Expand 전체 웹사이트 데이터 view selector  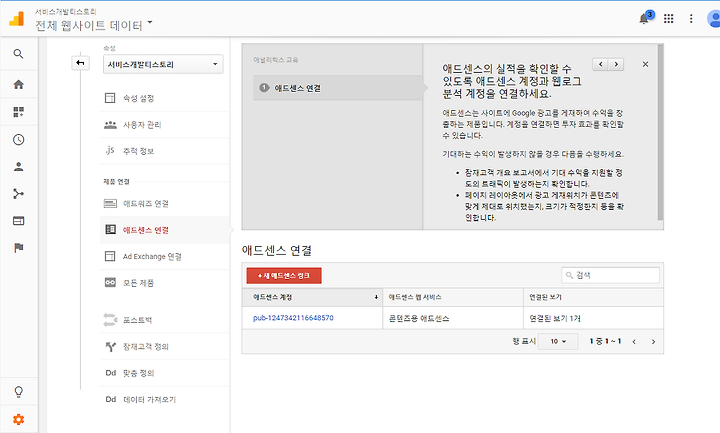pos(94,25)
